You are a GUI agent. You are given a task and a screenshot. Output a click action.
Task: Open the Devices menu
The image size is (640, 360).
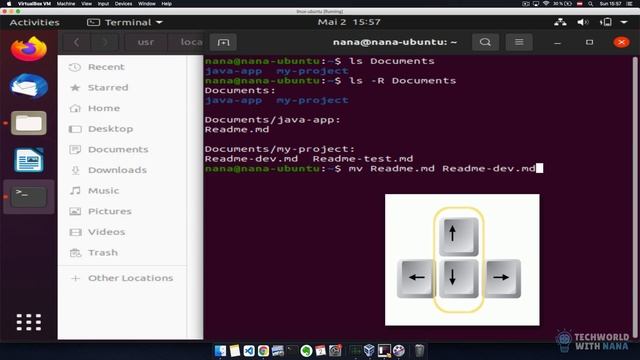coord(123,4)
